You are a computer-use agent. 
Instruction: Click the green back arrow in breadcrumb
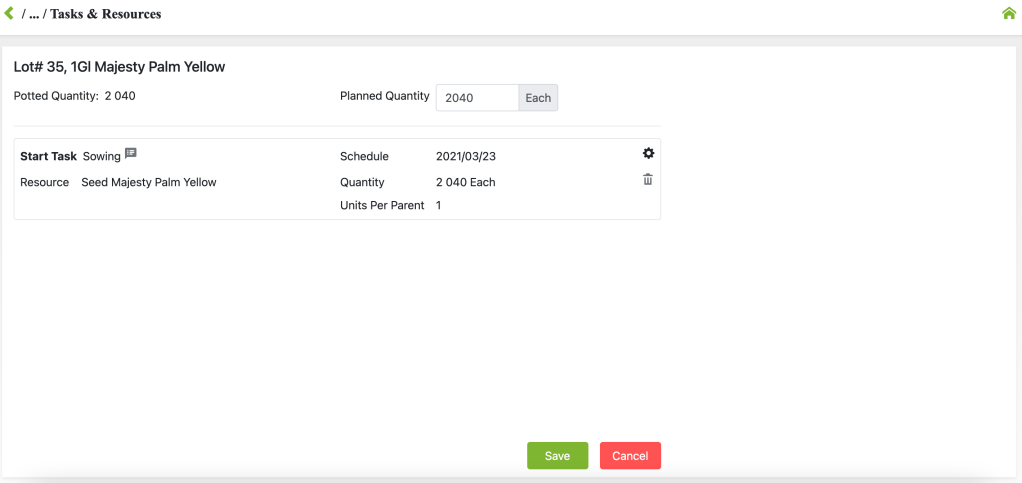(x=9, y=14)
